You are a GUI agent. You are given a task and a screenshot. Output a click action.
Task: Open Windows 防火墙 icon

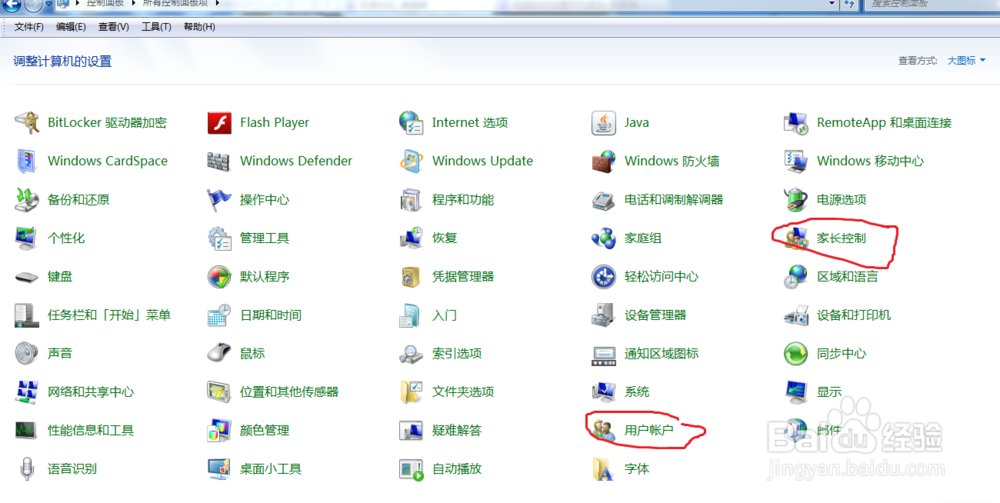click(x=603, y=161)
